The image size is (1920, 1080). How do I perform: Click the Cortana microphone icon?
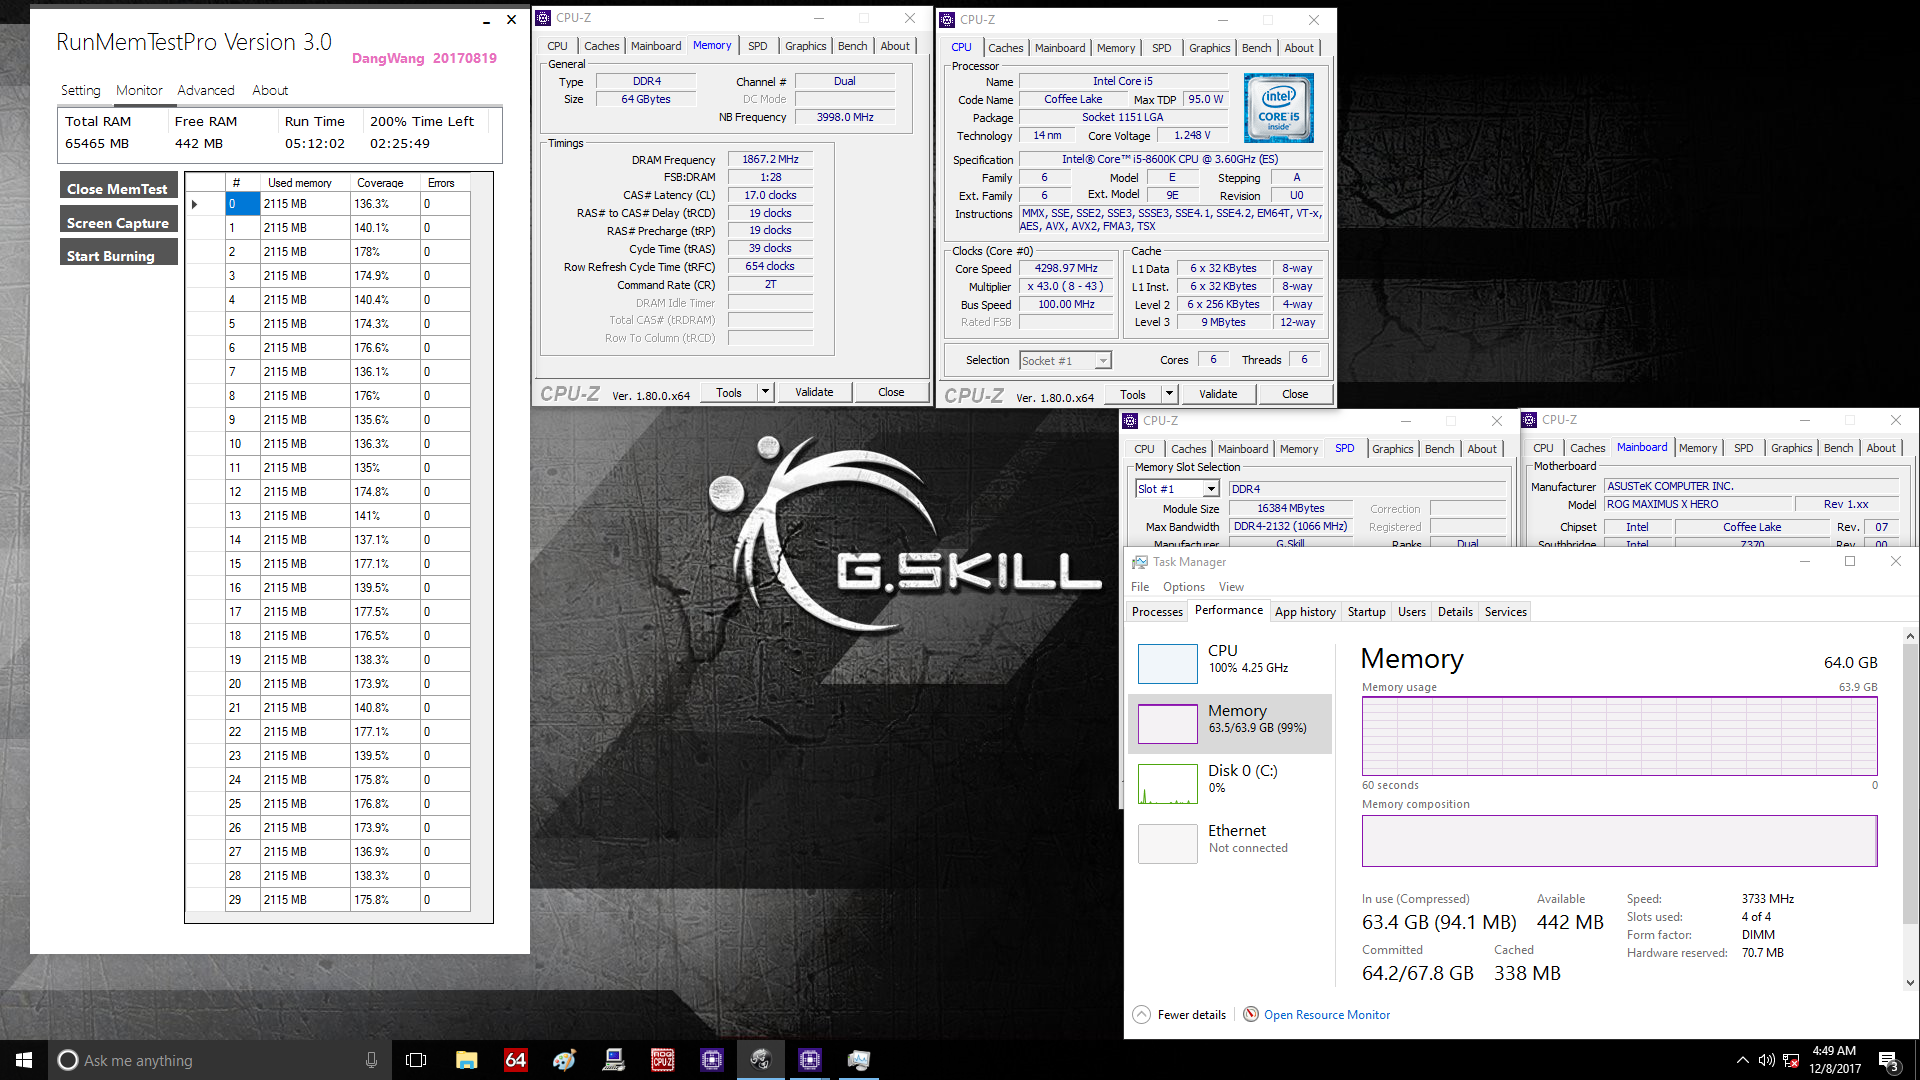pyautogui.click(x=371, y=1060)
